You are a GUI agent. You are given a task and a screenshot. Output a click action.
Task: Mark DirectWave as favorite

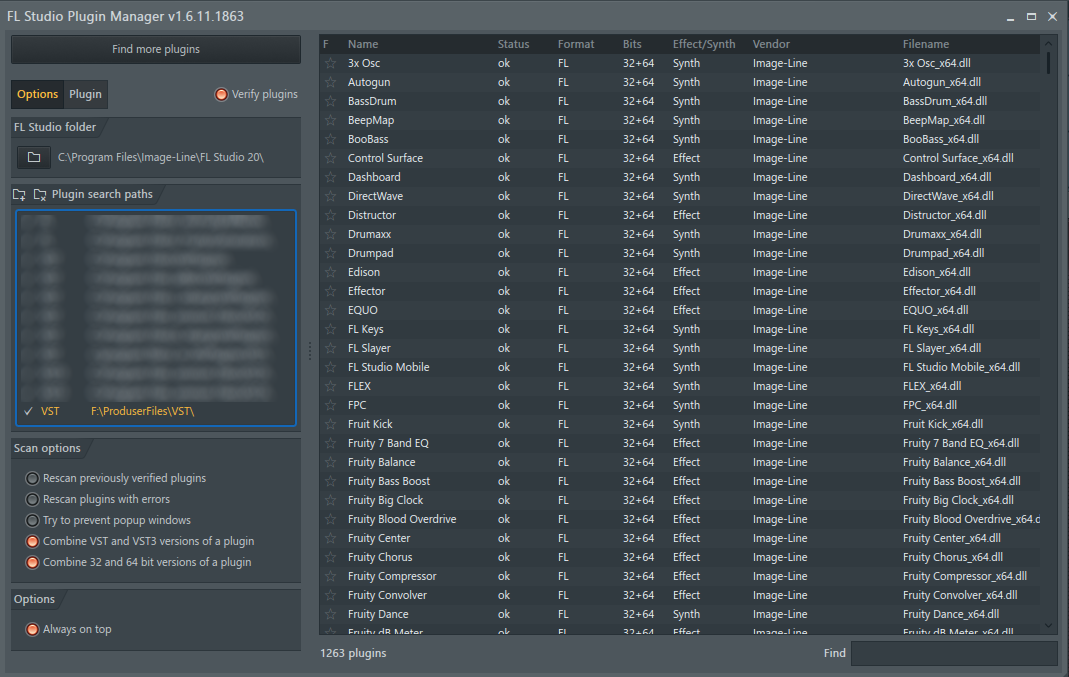pyautogui.click(x=331, y=196)
